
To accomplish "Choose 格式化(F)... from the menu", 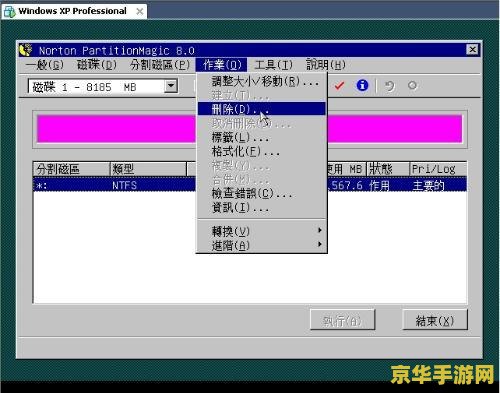I will (x=262, y=152).
